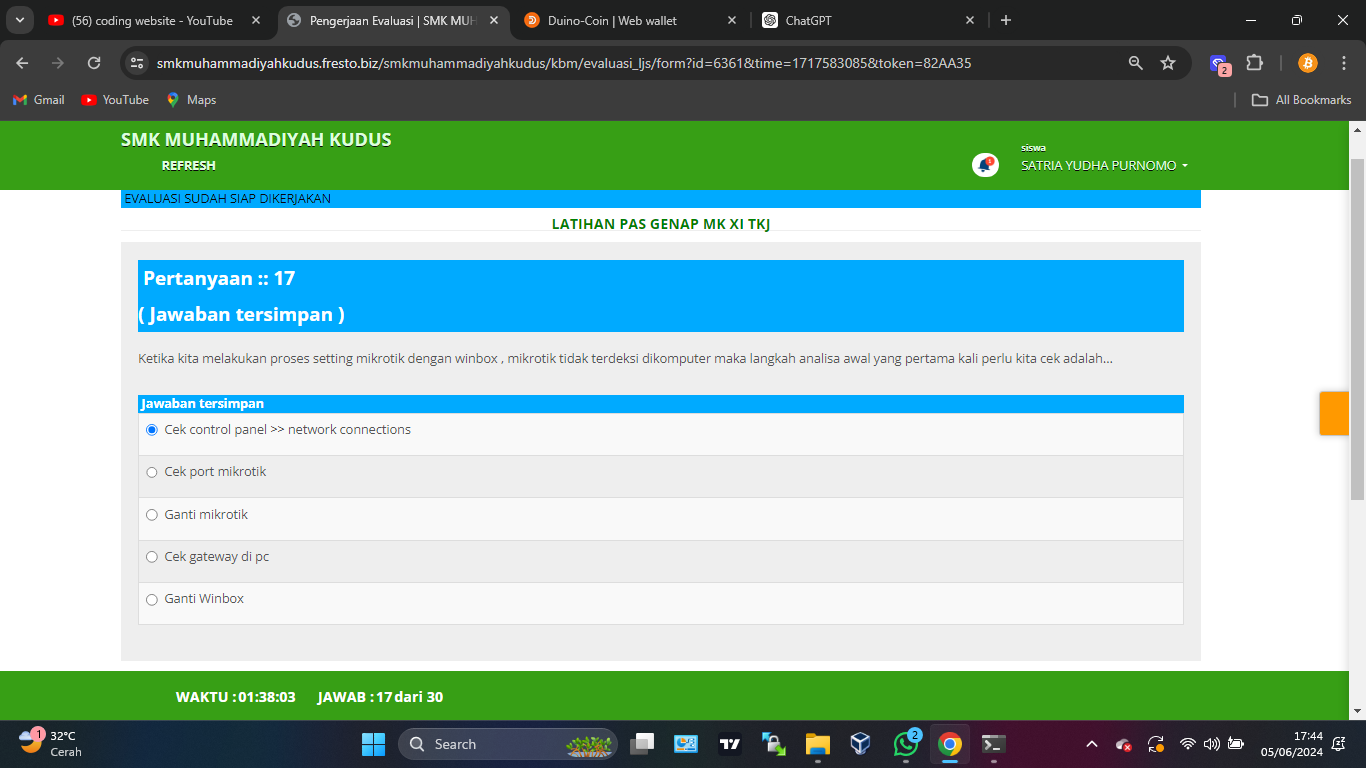1366x768 pixels.
Task: Open the Windows Start menu
Action: pos(373,744)
